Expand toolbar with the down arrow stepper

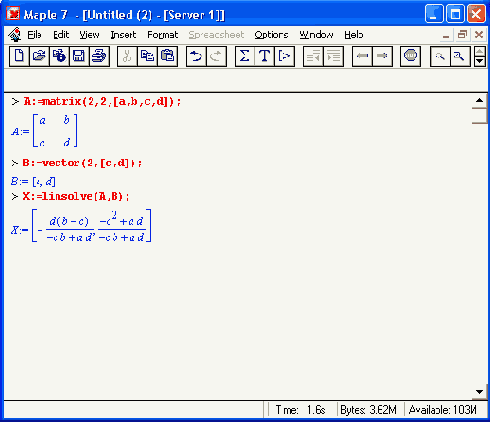(x=480, y=61)
